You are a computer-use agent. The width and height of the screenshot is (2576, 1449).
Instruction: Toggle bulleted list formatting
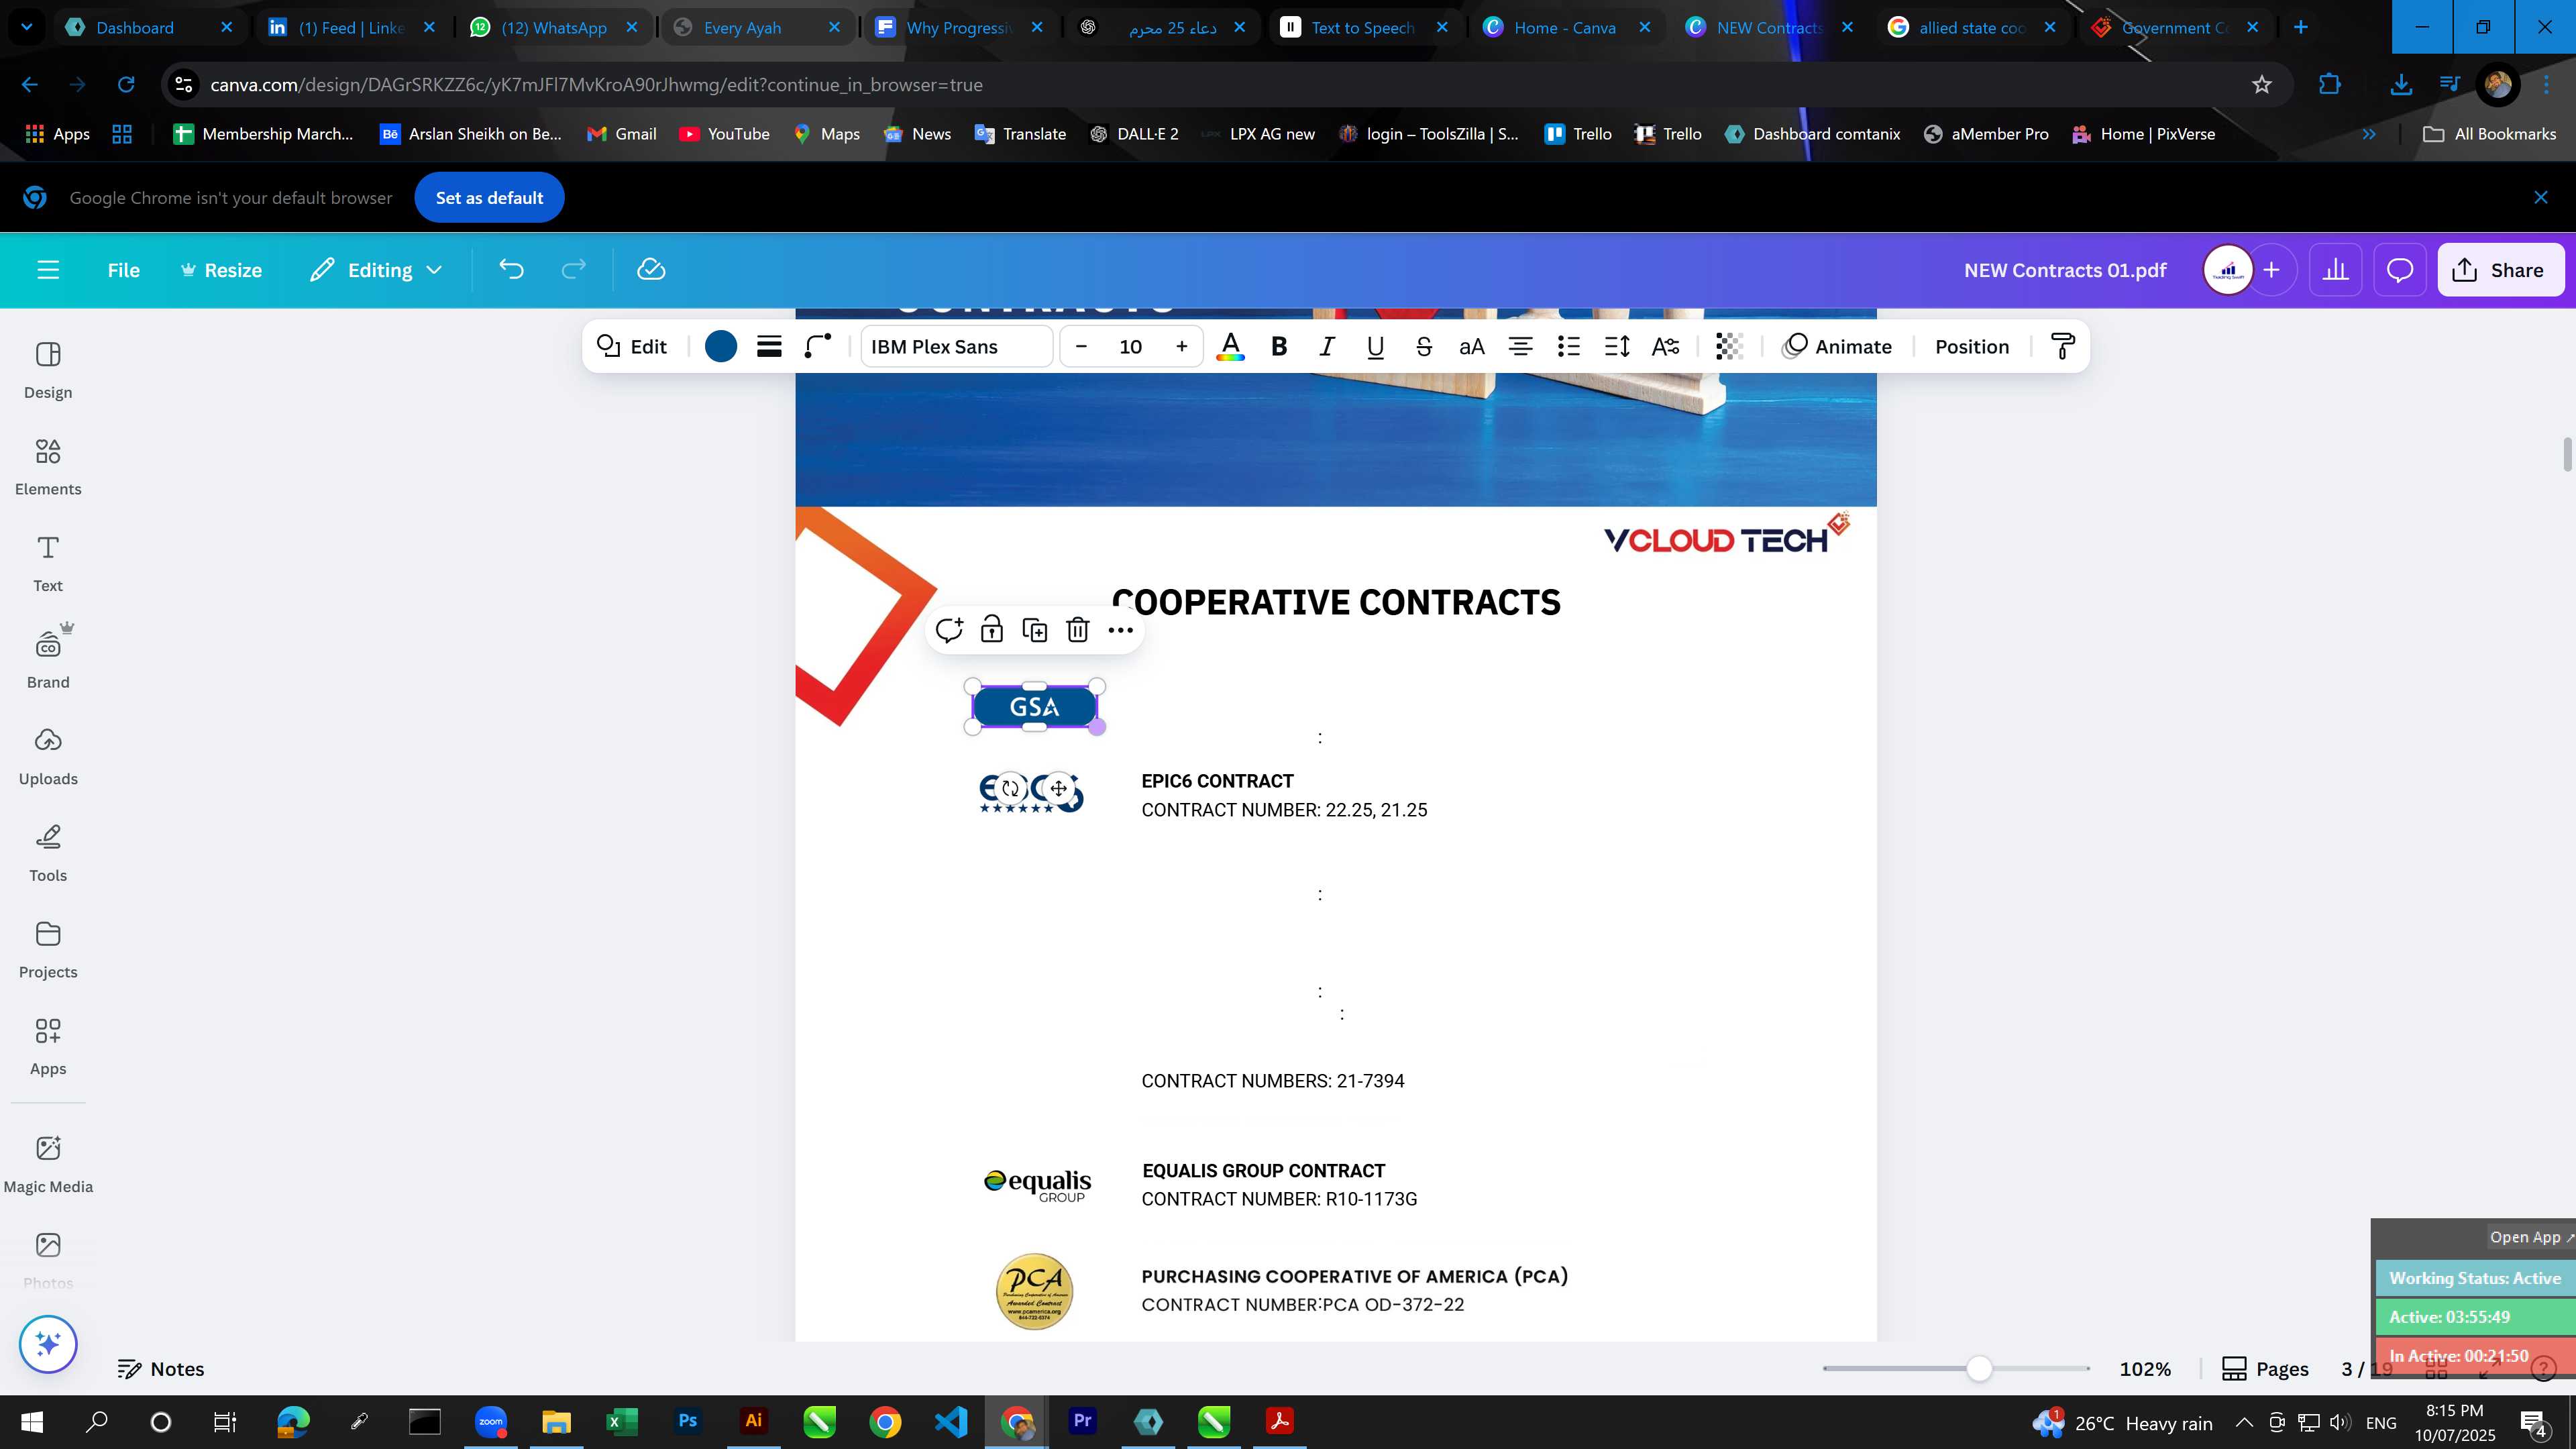coord(1568,347)
